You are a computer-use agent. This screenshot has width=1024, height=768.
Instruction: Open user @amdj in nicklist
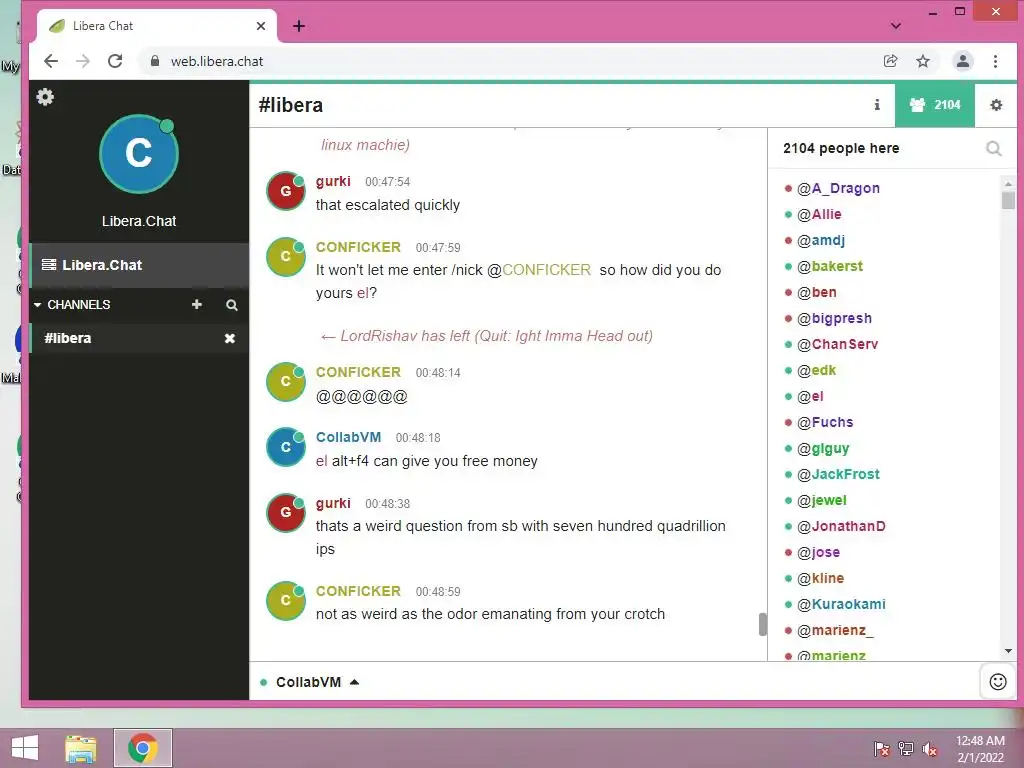[x=821, y=240]
